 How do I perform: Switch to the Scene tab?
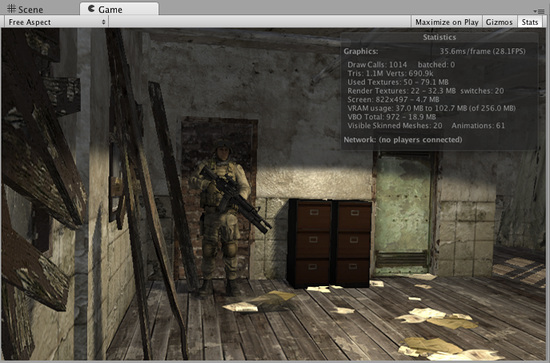coord(25,9)
